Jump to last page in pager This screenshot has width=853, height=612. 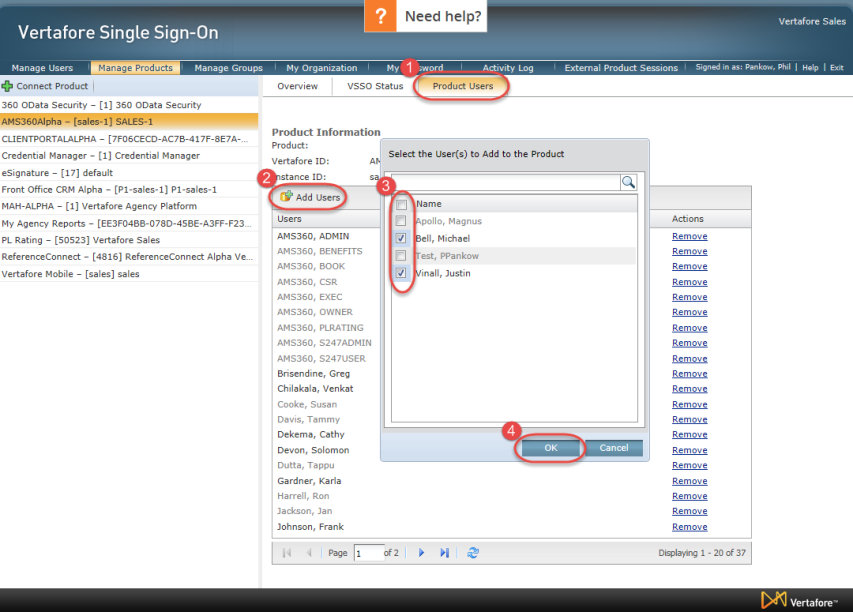click(444, 553)
